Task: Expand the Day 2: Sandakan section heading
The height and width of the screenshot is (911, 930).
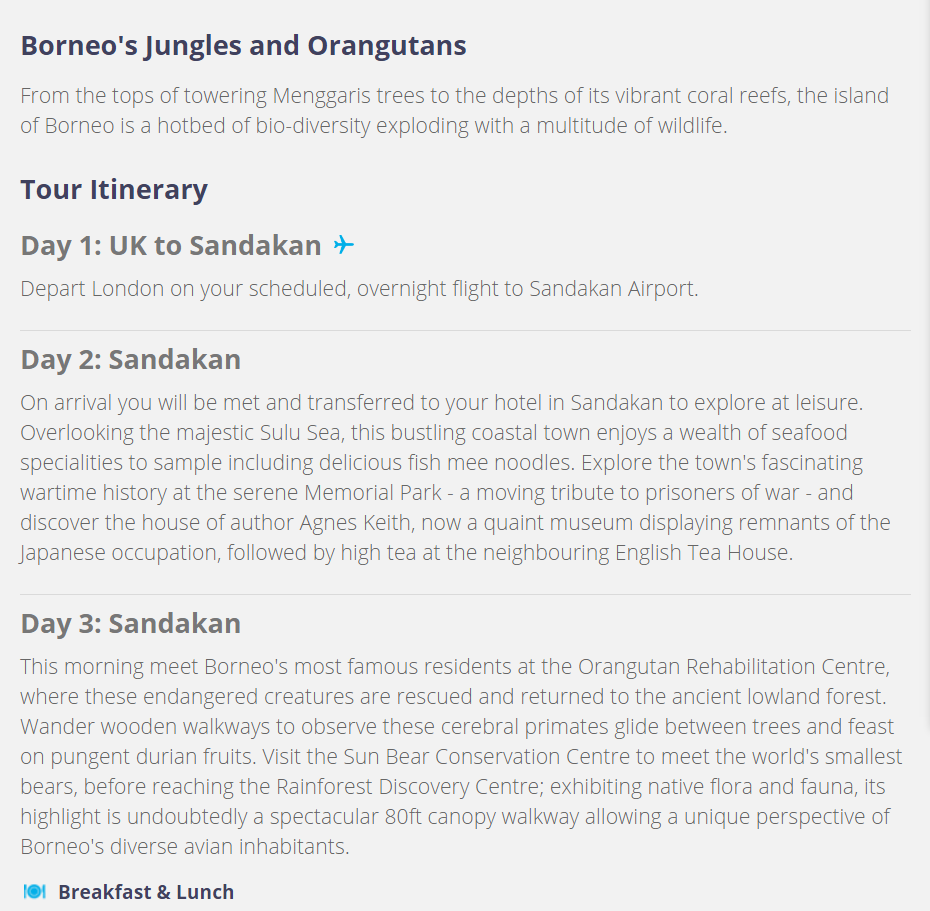Action: (x=130, y=359)
